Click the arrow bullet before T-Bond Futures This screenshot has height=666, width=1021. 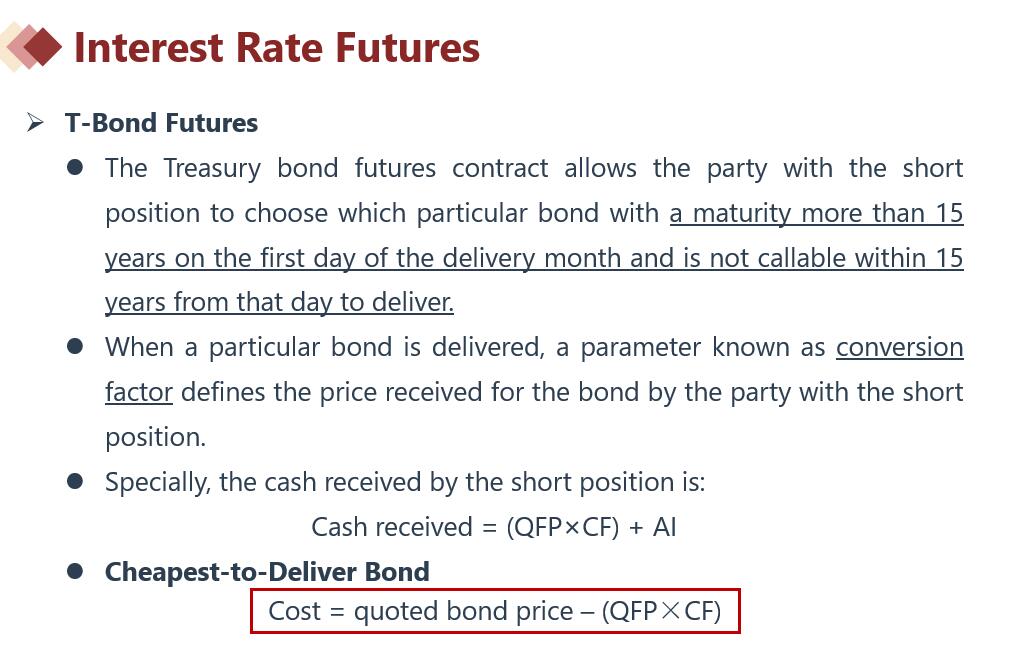35,122
